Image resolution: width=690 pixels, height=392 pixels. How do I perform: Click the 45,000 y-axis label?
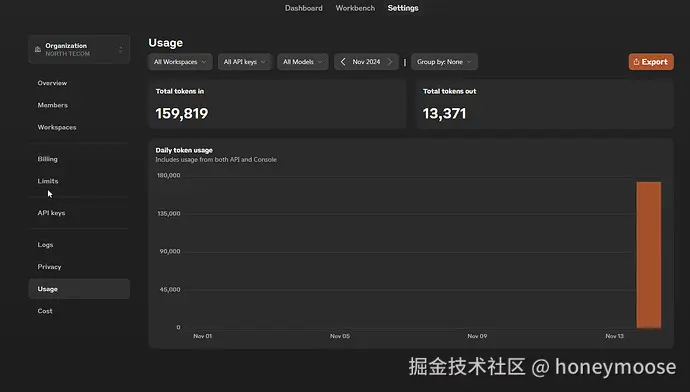170,289
